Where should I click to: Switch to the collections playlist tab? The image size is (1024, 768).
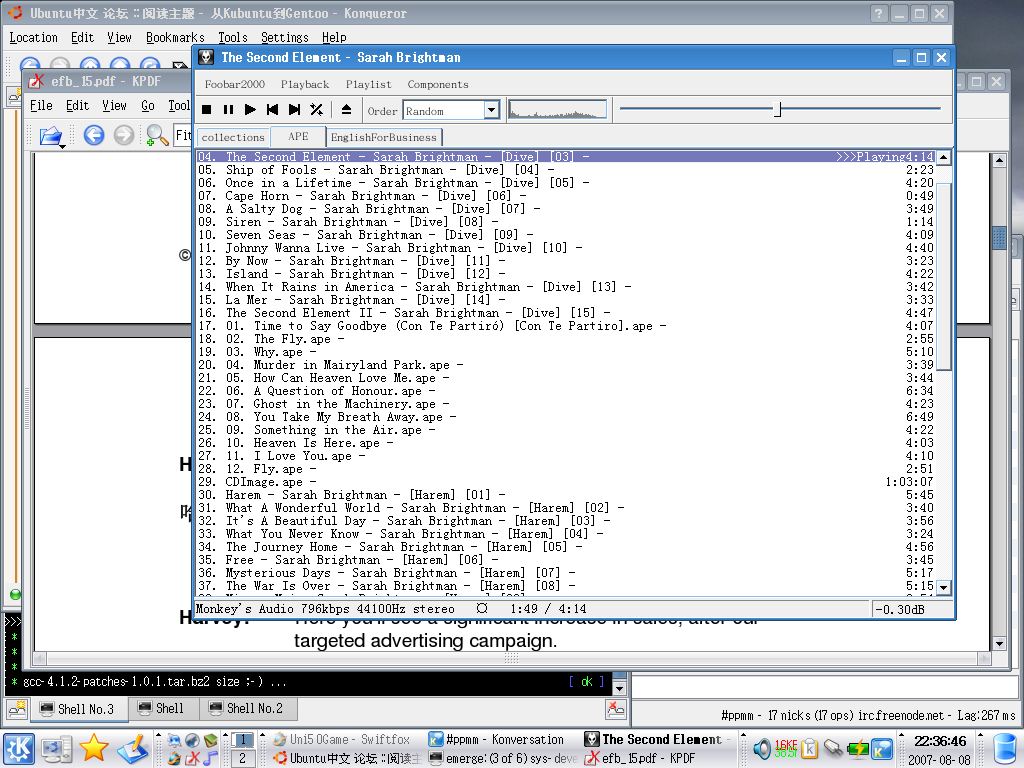pyautogui.click(x=232, y=137)
